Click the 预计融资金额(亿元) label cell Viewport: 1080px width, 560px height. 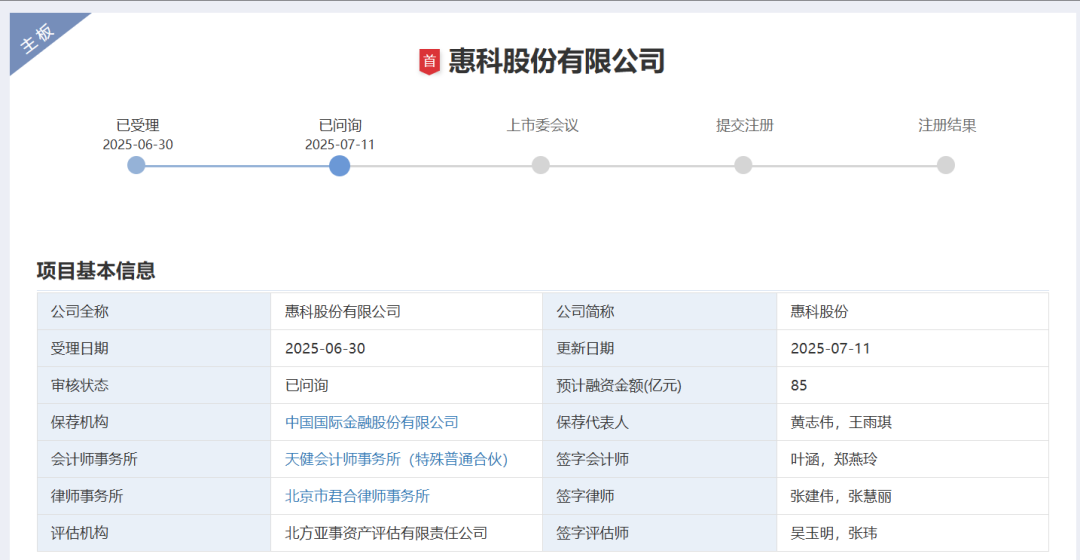click(x=660, y=385)
